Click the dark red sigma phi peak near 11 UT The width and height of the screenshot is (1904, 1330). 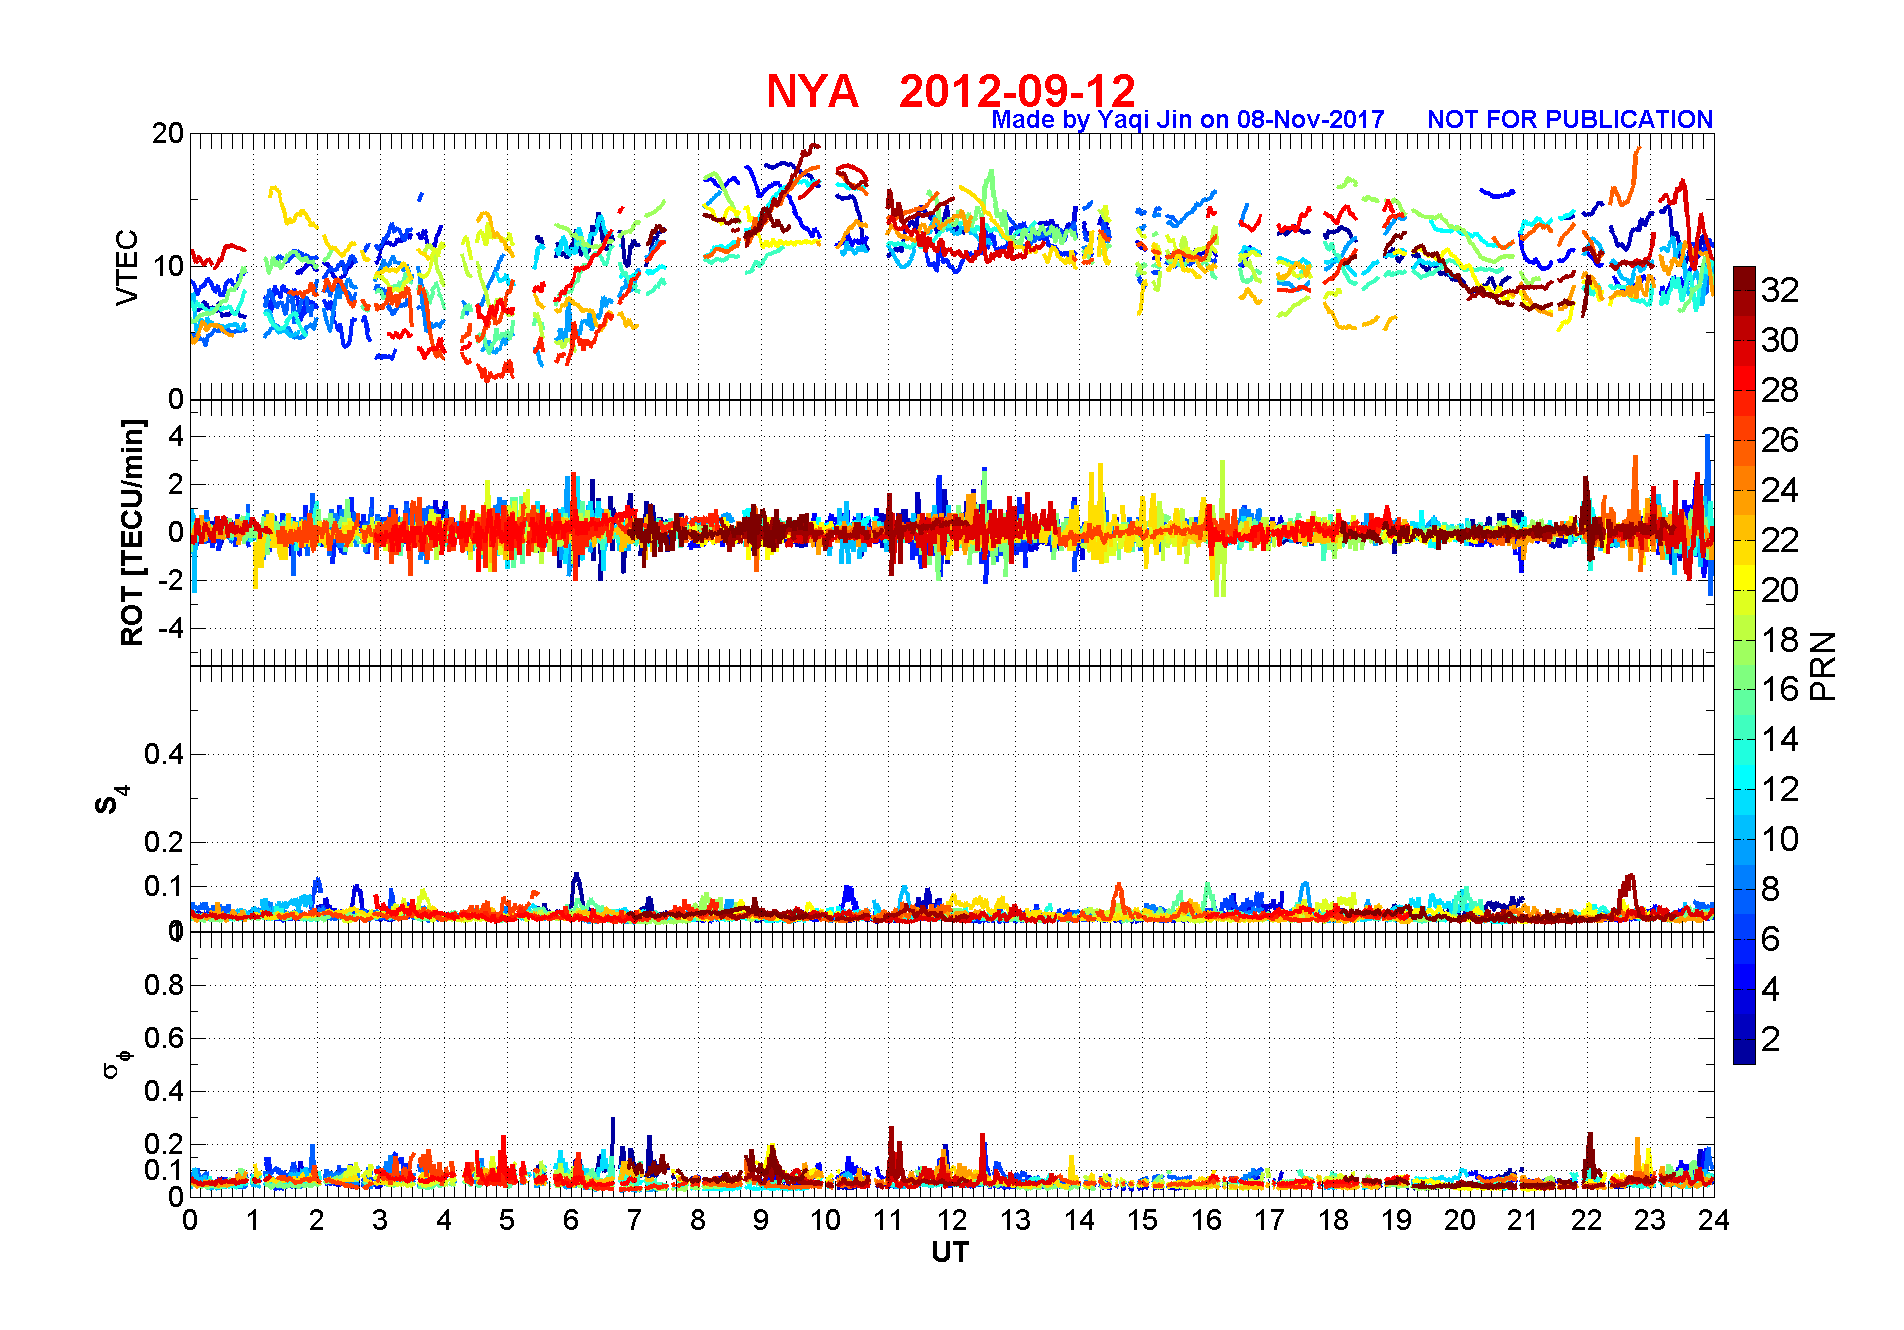tap(892, 1150)
